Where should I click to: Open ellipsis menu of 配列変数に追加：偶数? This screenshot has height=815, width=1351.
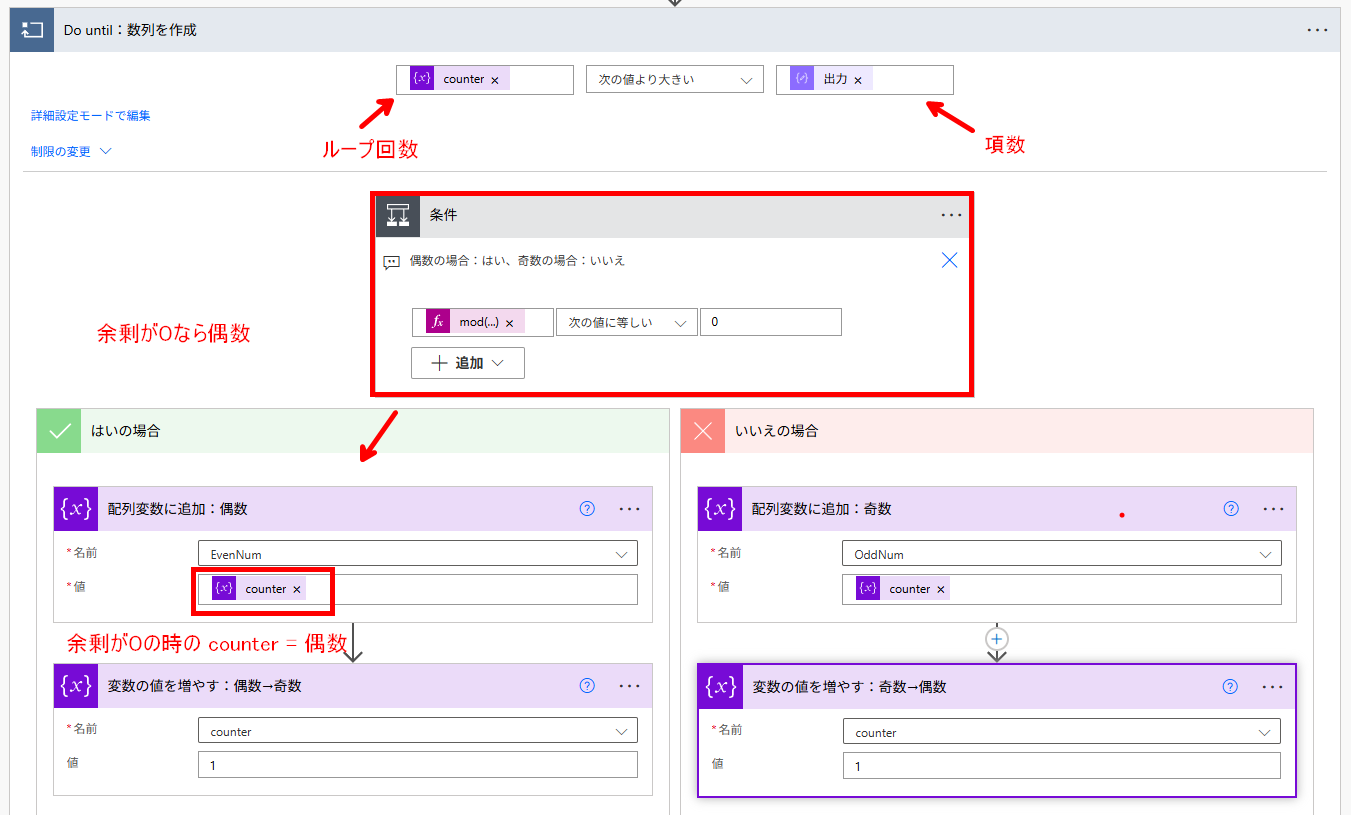[x=629, y=509]
